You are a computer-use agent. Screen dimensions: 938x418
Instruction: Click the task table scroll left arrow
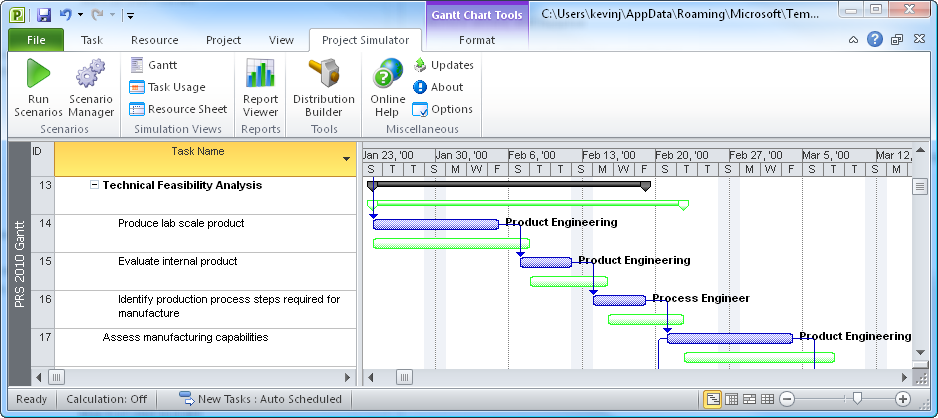[39, 377]
